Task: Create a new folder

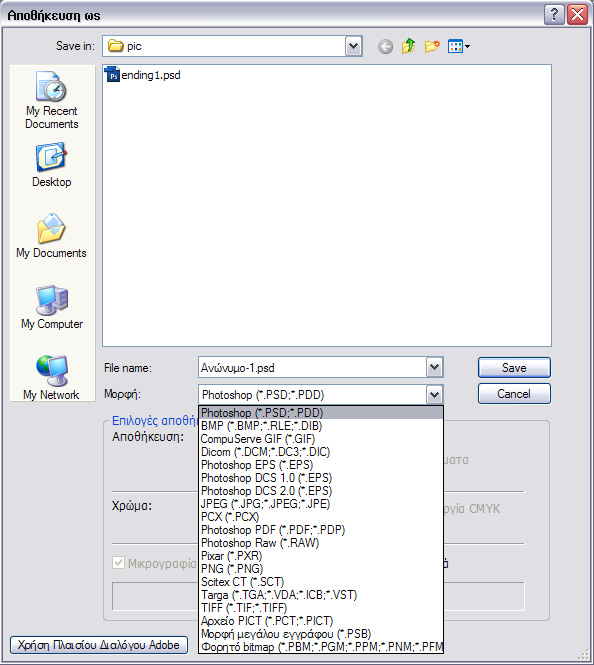Action: click(x=432, y=46)
